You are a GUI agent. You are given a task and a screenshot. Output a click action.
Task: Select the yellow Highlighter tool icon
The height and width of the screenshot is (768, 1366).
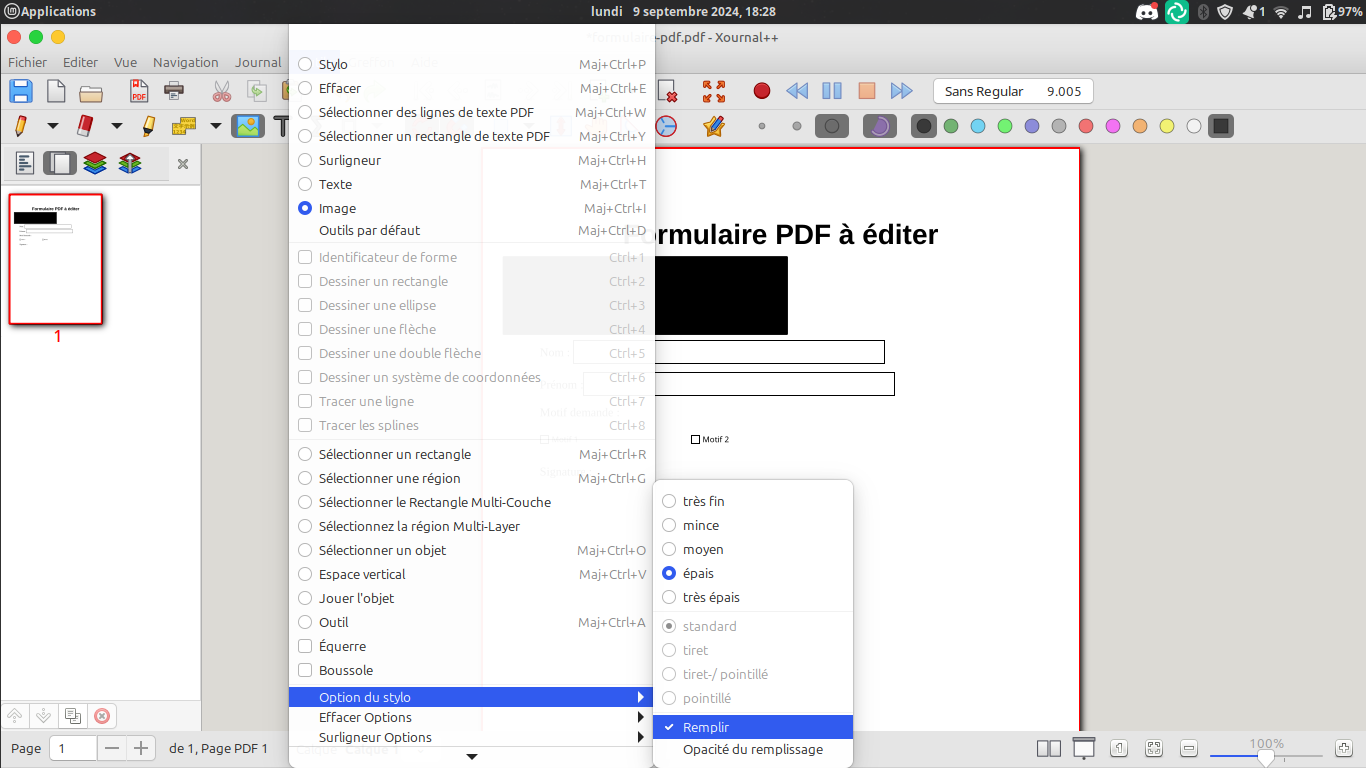(x=148, y=126)
